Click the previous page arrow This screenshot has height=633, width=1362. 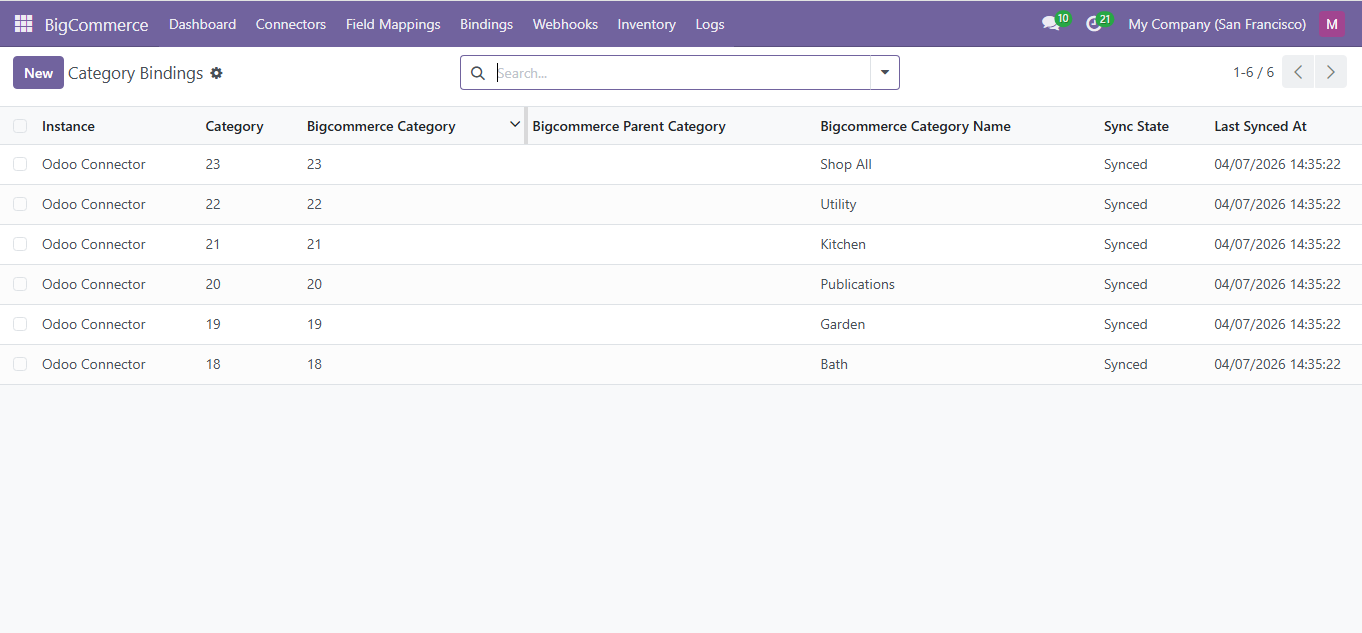pyautogui.click(x=1297, y=71)
